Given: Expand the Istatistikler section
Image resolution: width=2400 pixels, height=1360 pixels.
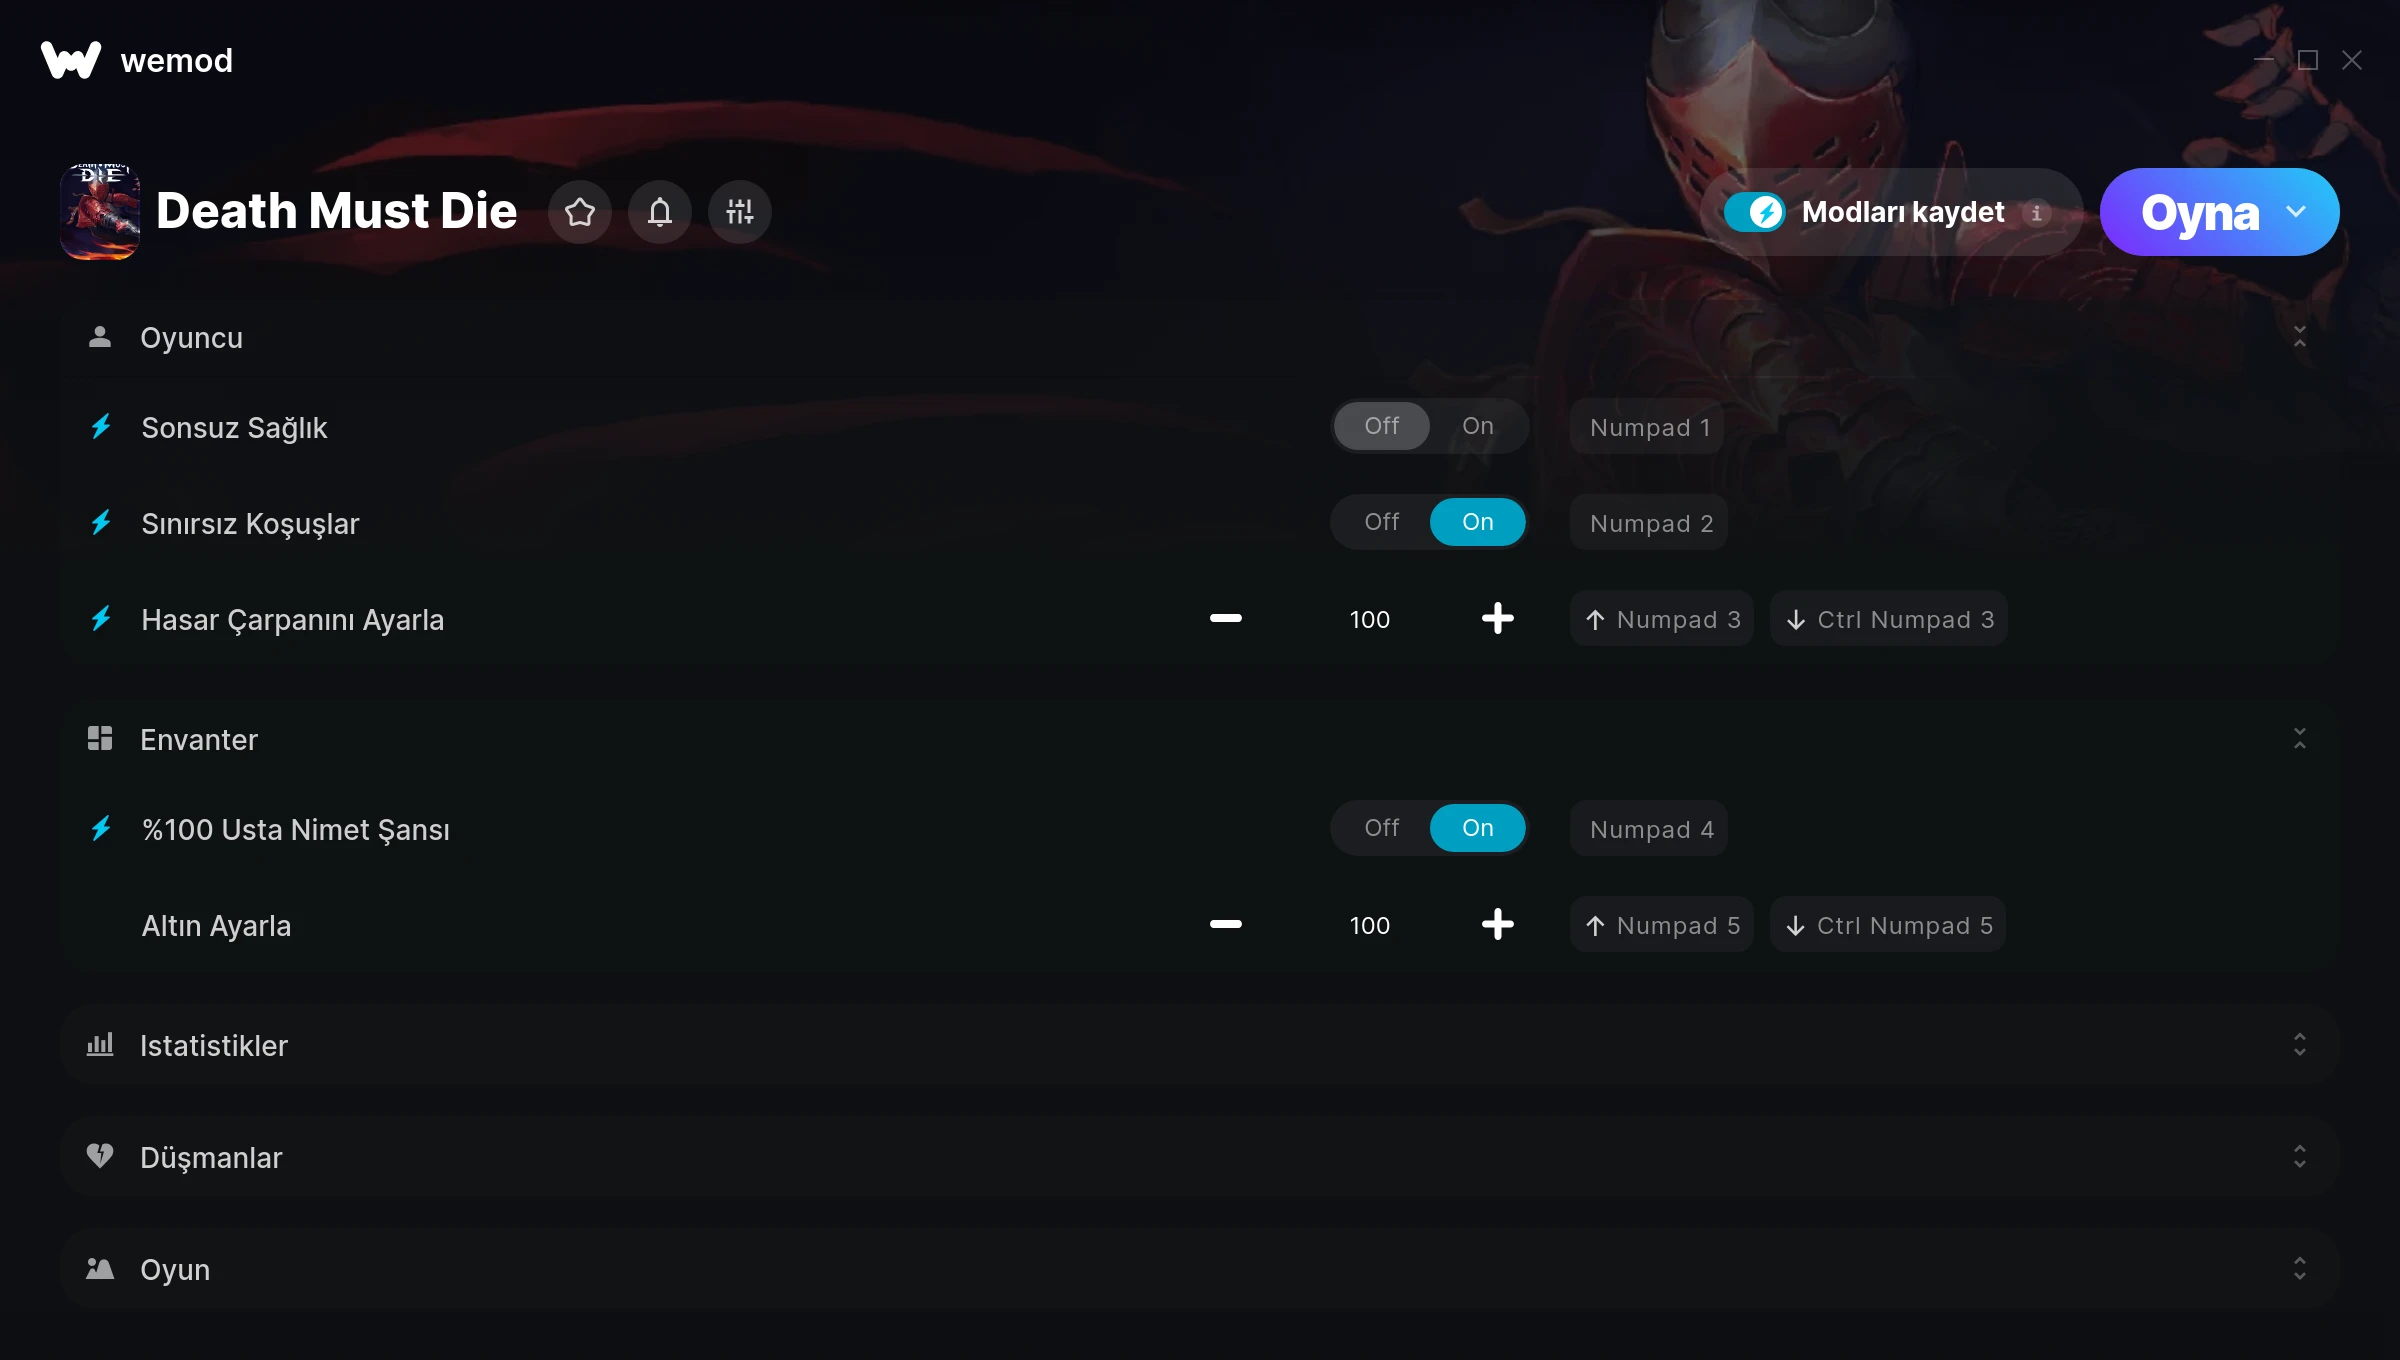Looking at the screenshot, I should tap(1200, 1045).
